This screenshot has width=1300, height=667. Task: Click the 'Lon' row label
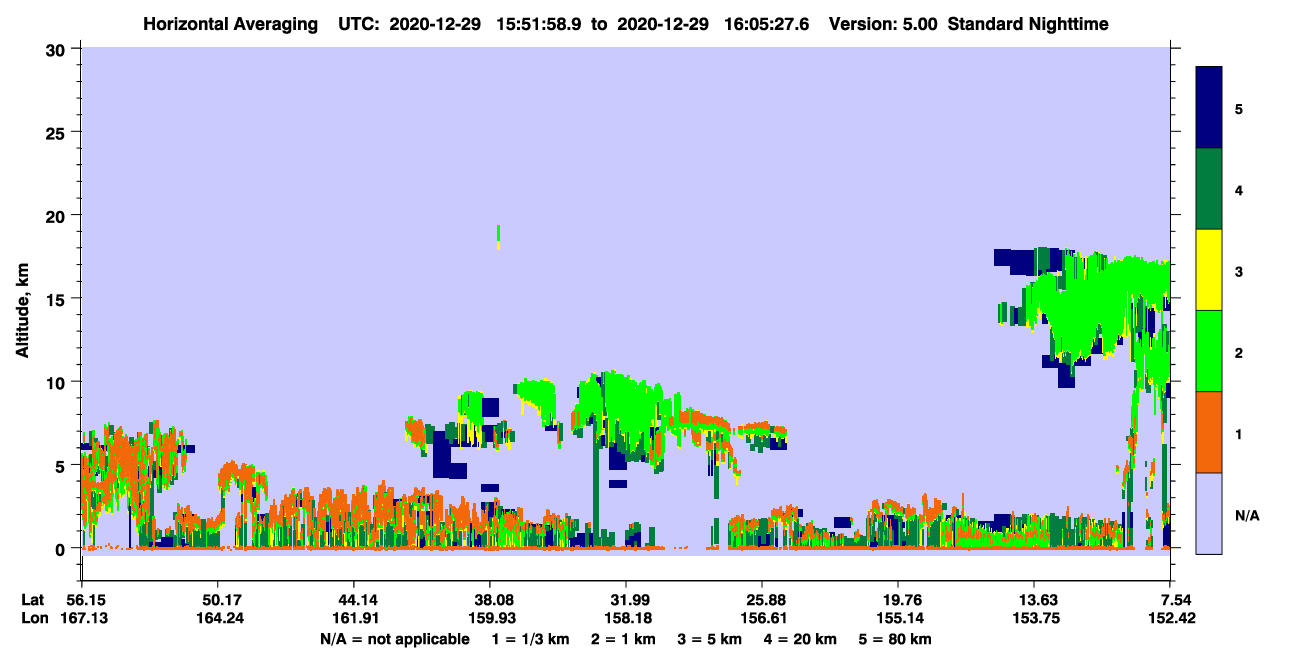pos(34,618)
